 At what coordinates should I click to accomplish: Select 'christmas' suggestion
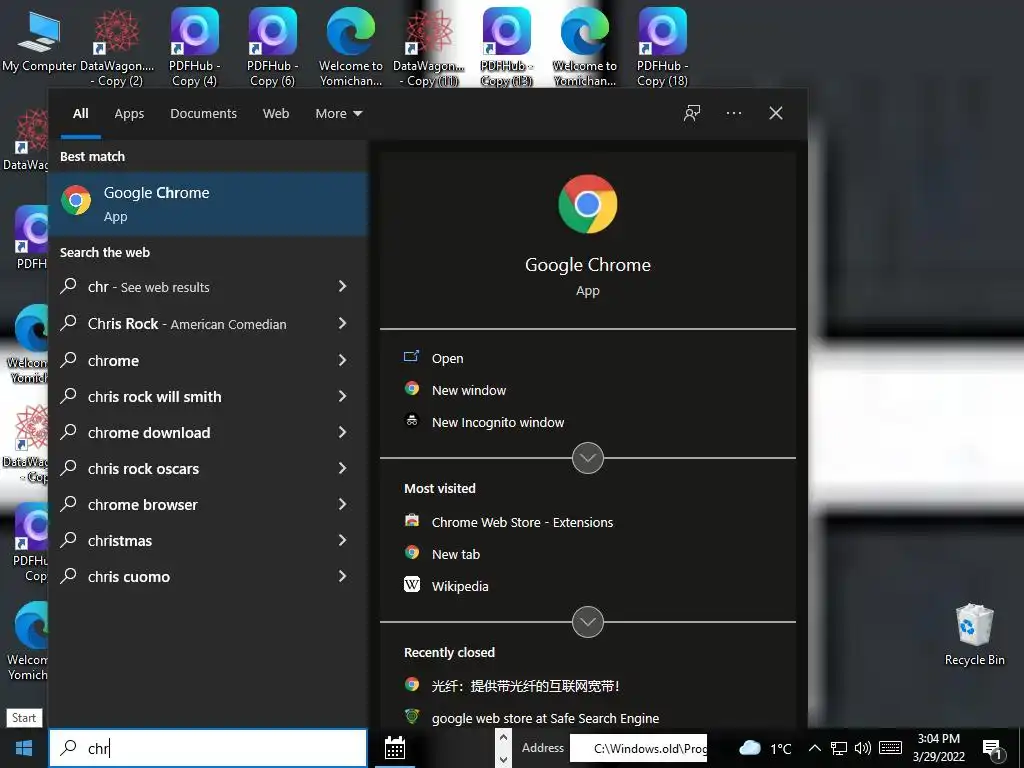[120, 540]
